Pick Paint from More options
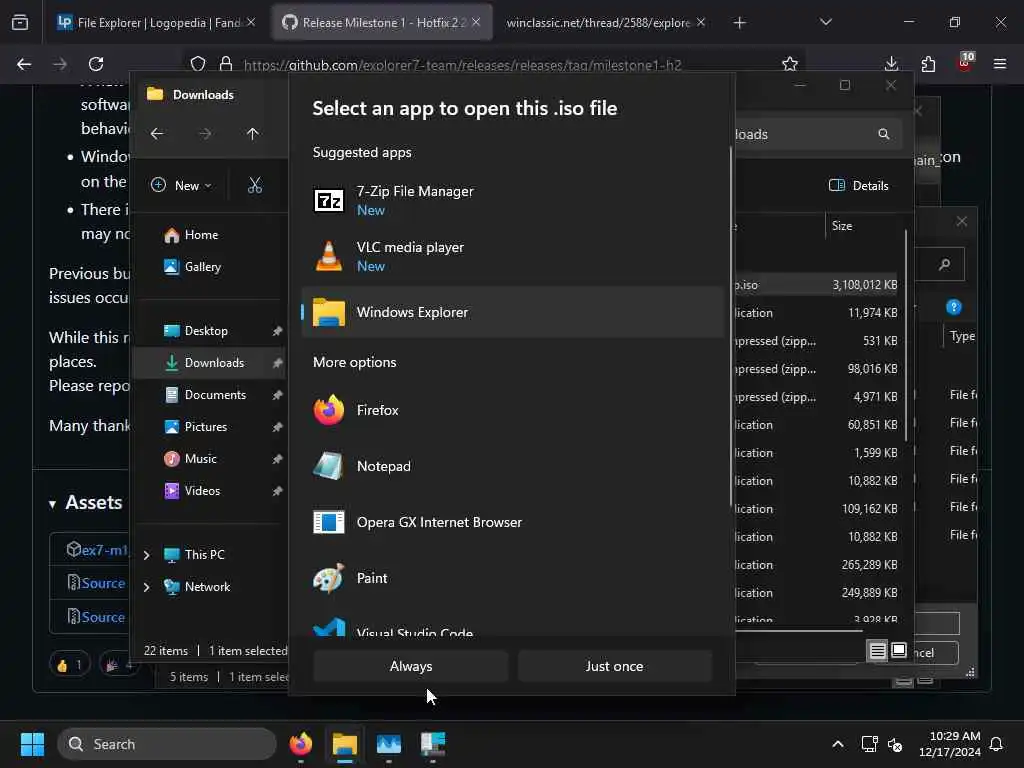Image resolution: width=1024 pixels, height=768 pixels. [513, 578]
